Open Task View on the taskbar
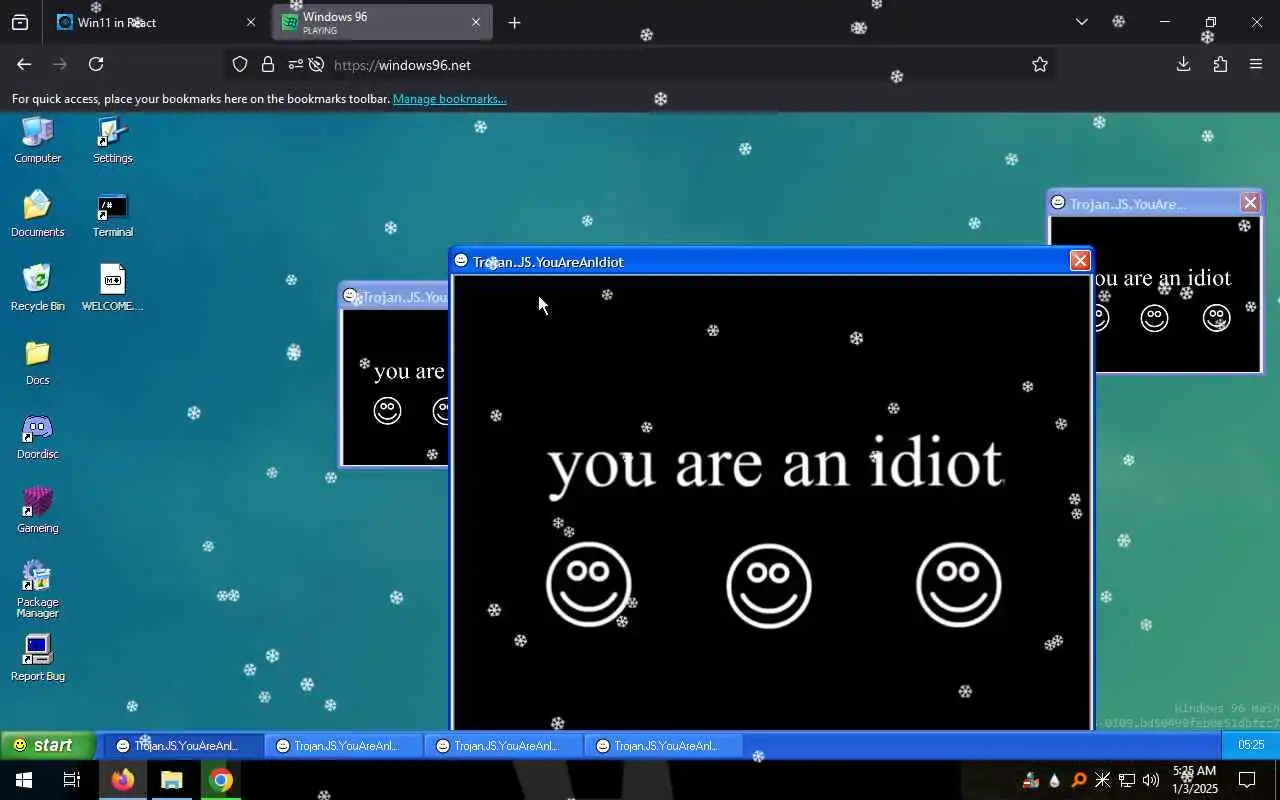 72,780
